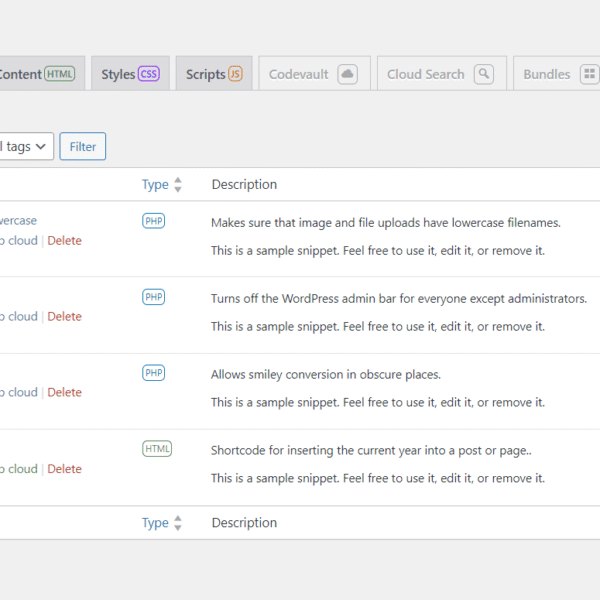Click the PHP badge on the admin bar row

(x=153, y=297)
